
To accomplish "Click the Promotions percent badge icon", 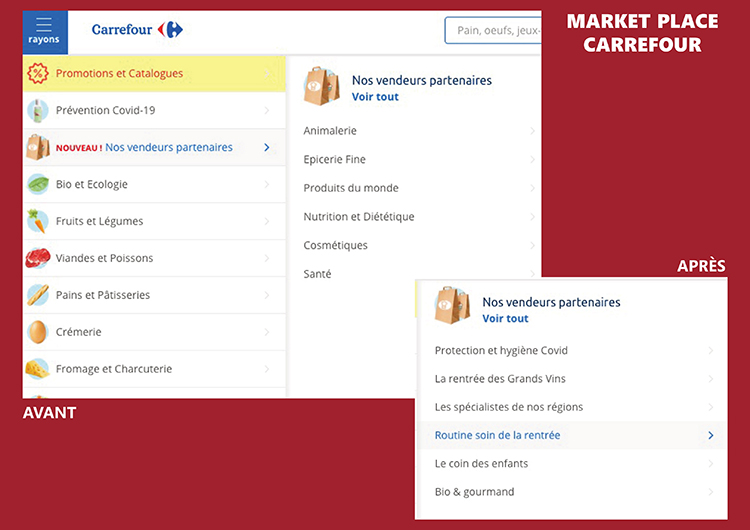I will pyautogui.click(x=37, y=74).
